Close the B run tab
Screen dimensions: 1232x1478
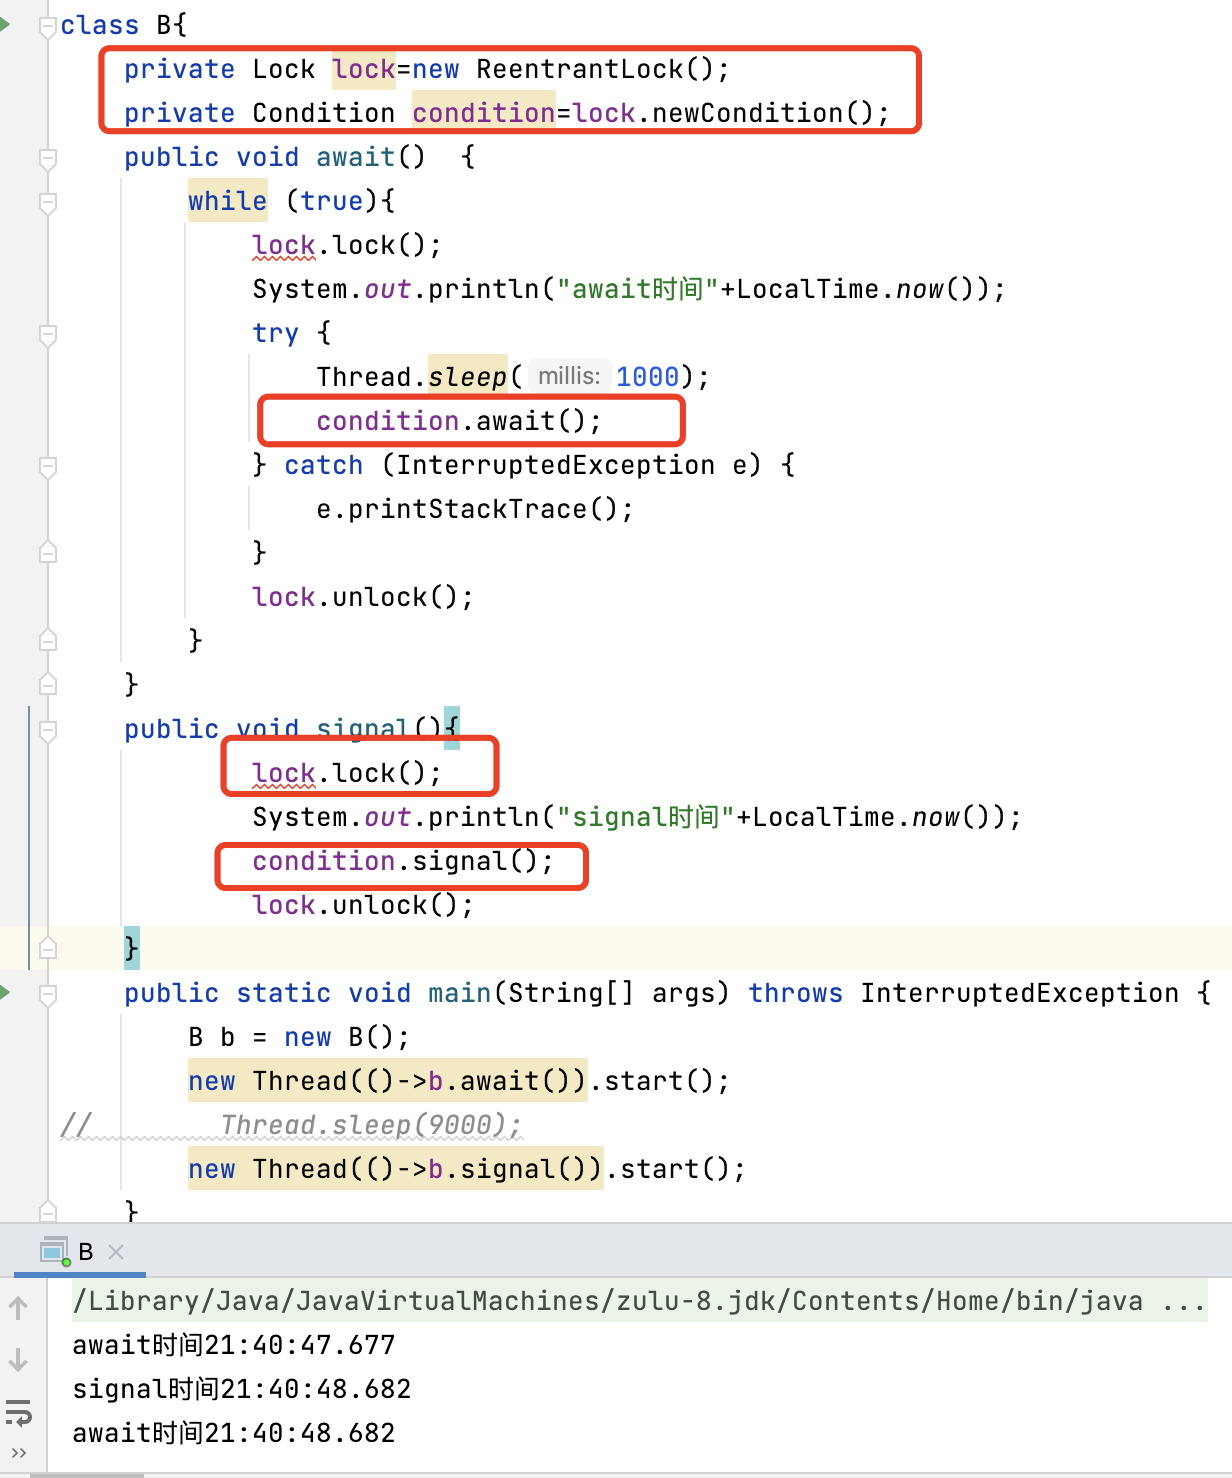coord(116,1252)
